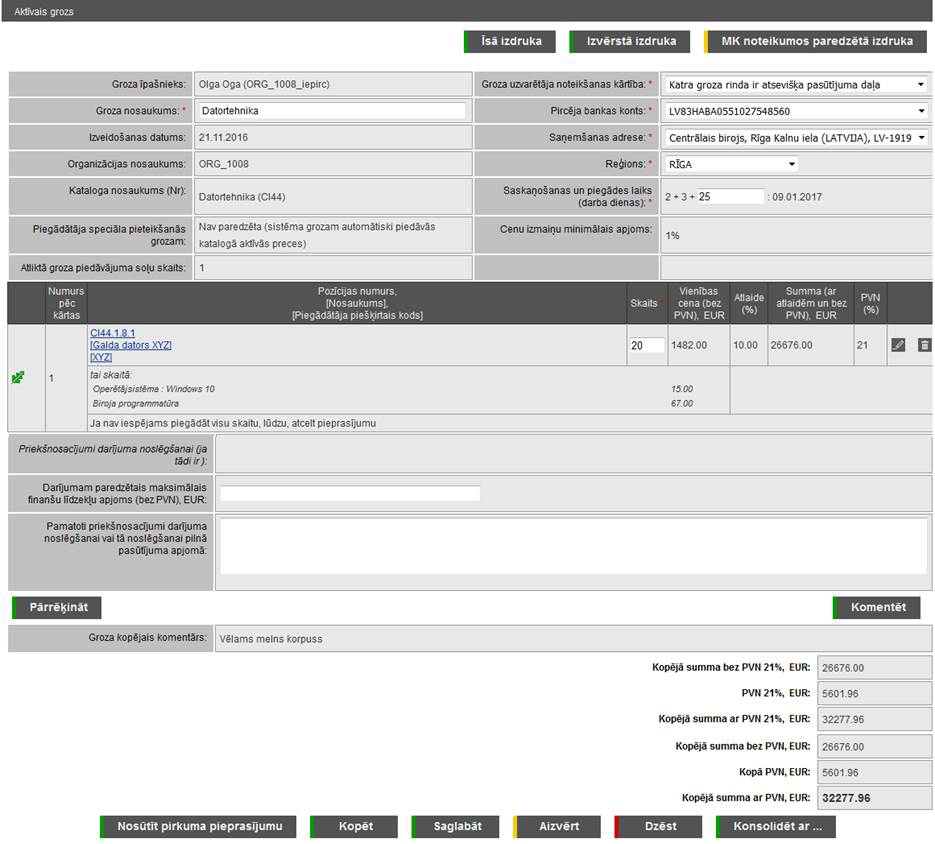The image size is (935, 844).
Task: Click the red-marked Dzēst button
Action: pos(659,827)
